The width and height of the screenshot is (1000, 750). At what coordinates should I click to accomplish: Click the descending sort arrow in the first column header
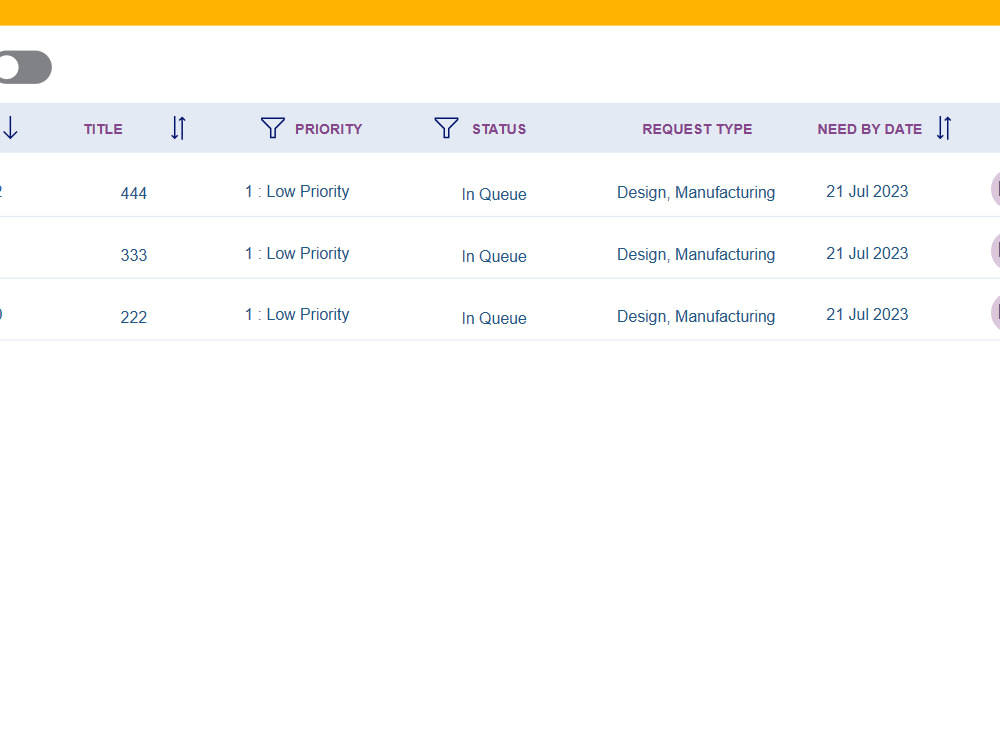(x=10, y=128)
